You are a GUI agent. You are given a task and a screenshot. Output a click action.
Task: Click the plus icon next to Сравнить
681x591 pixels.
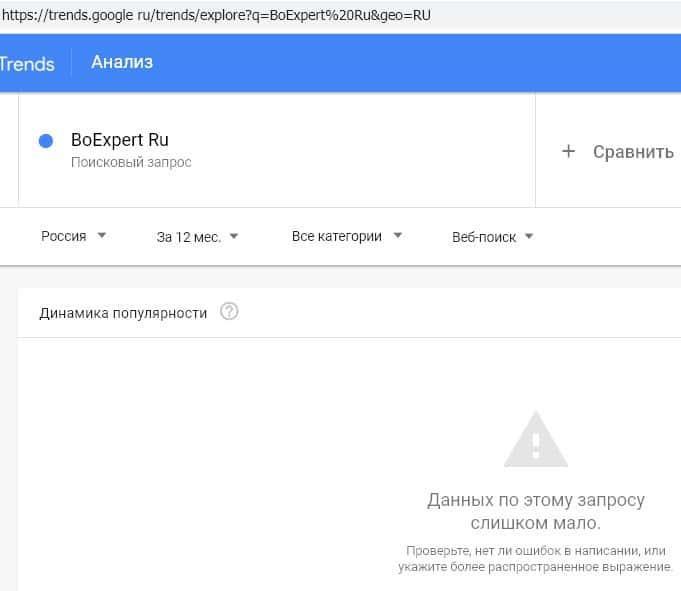(x=568, y=151)
